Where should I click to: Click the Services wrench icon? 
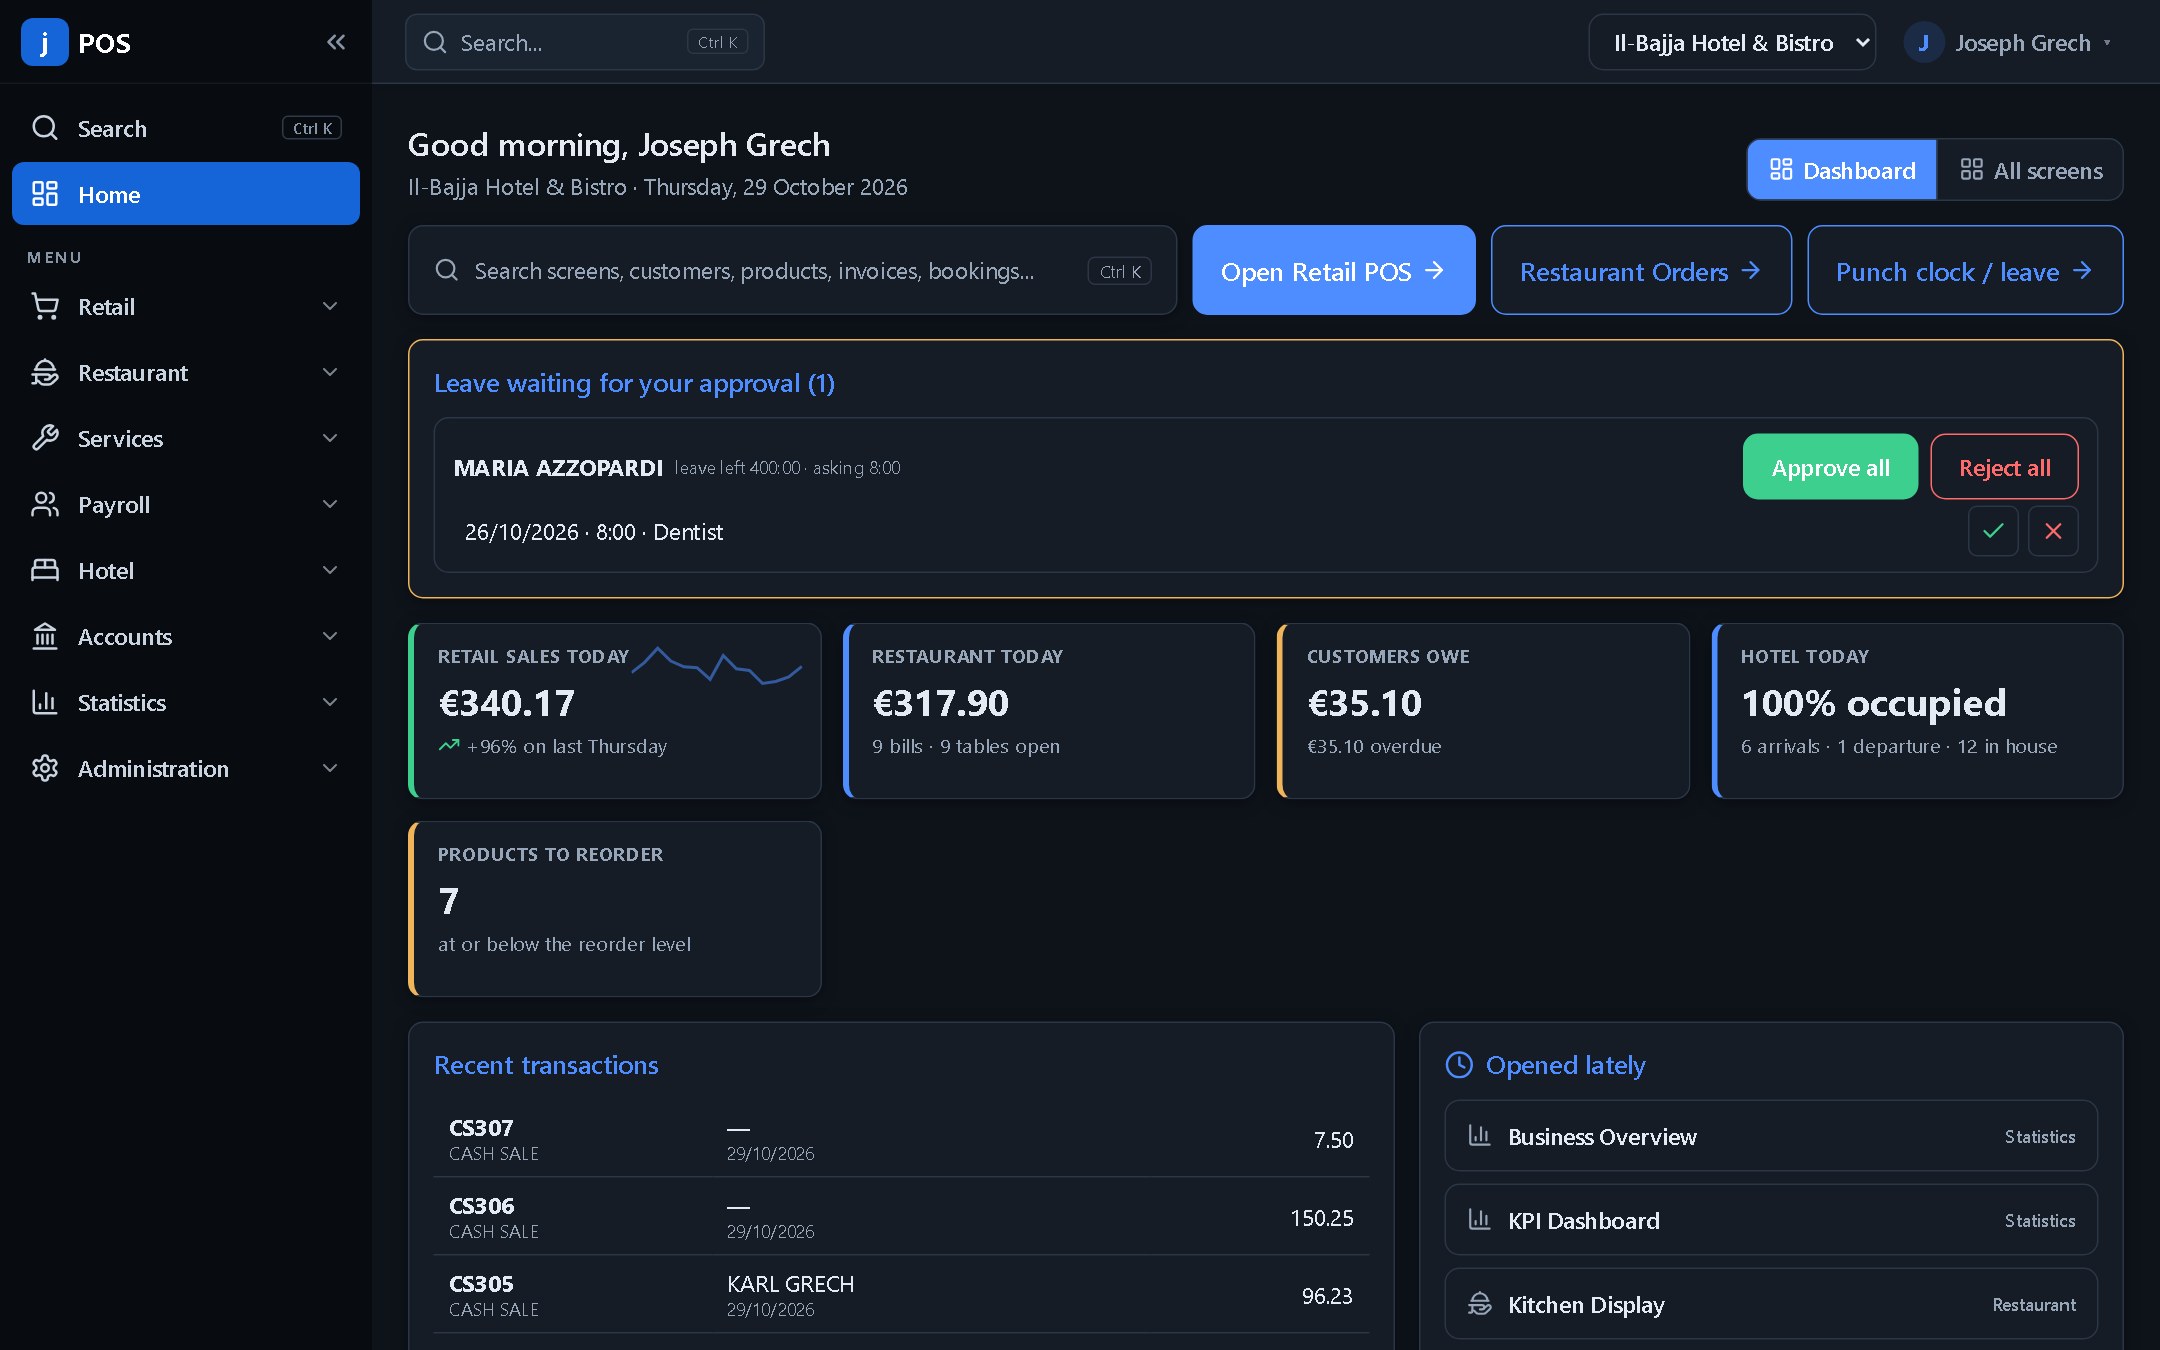pos(45,439)
